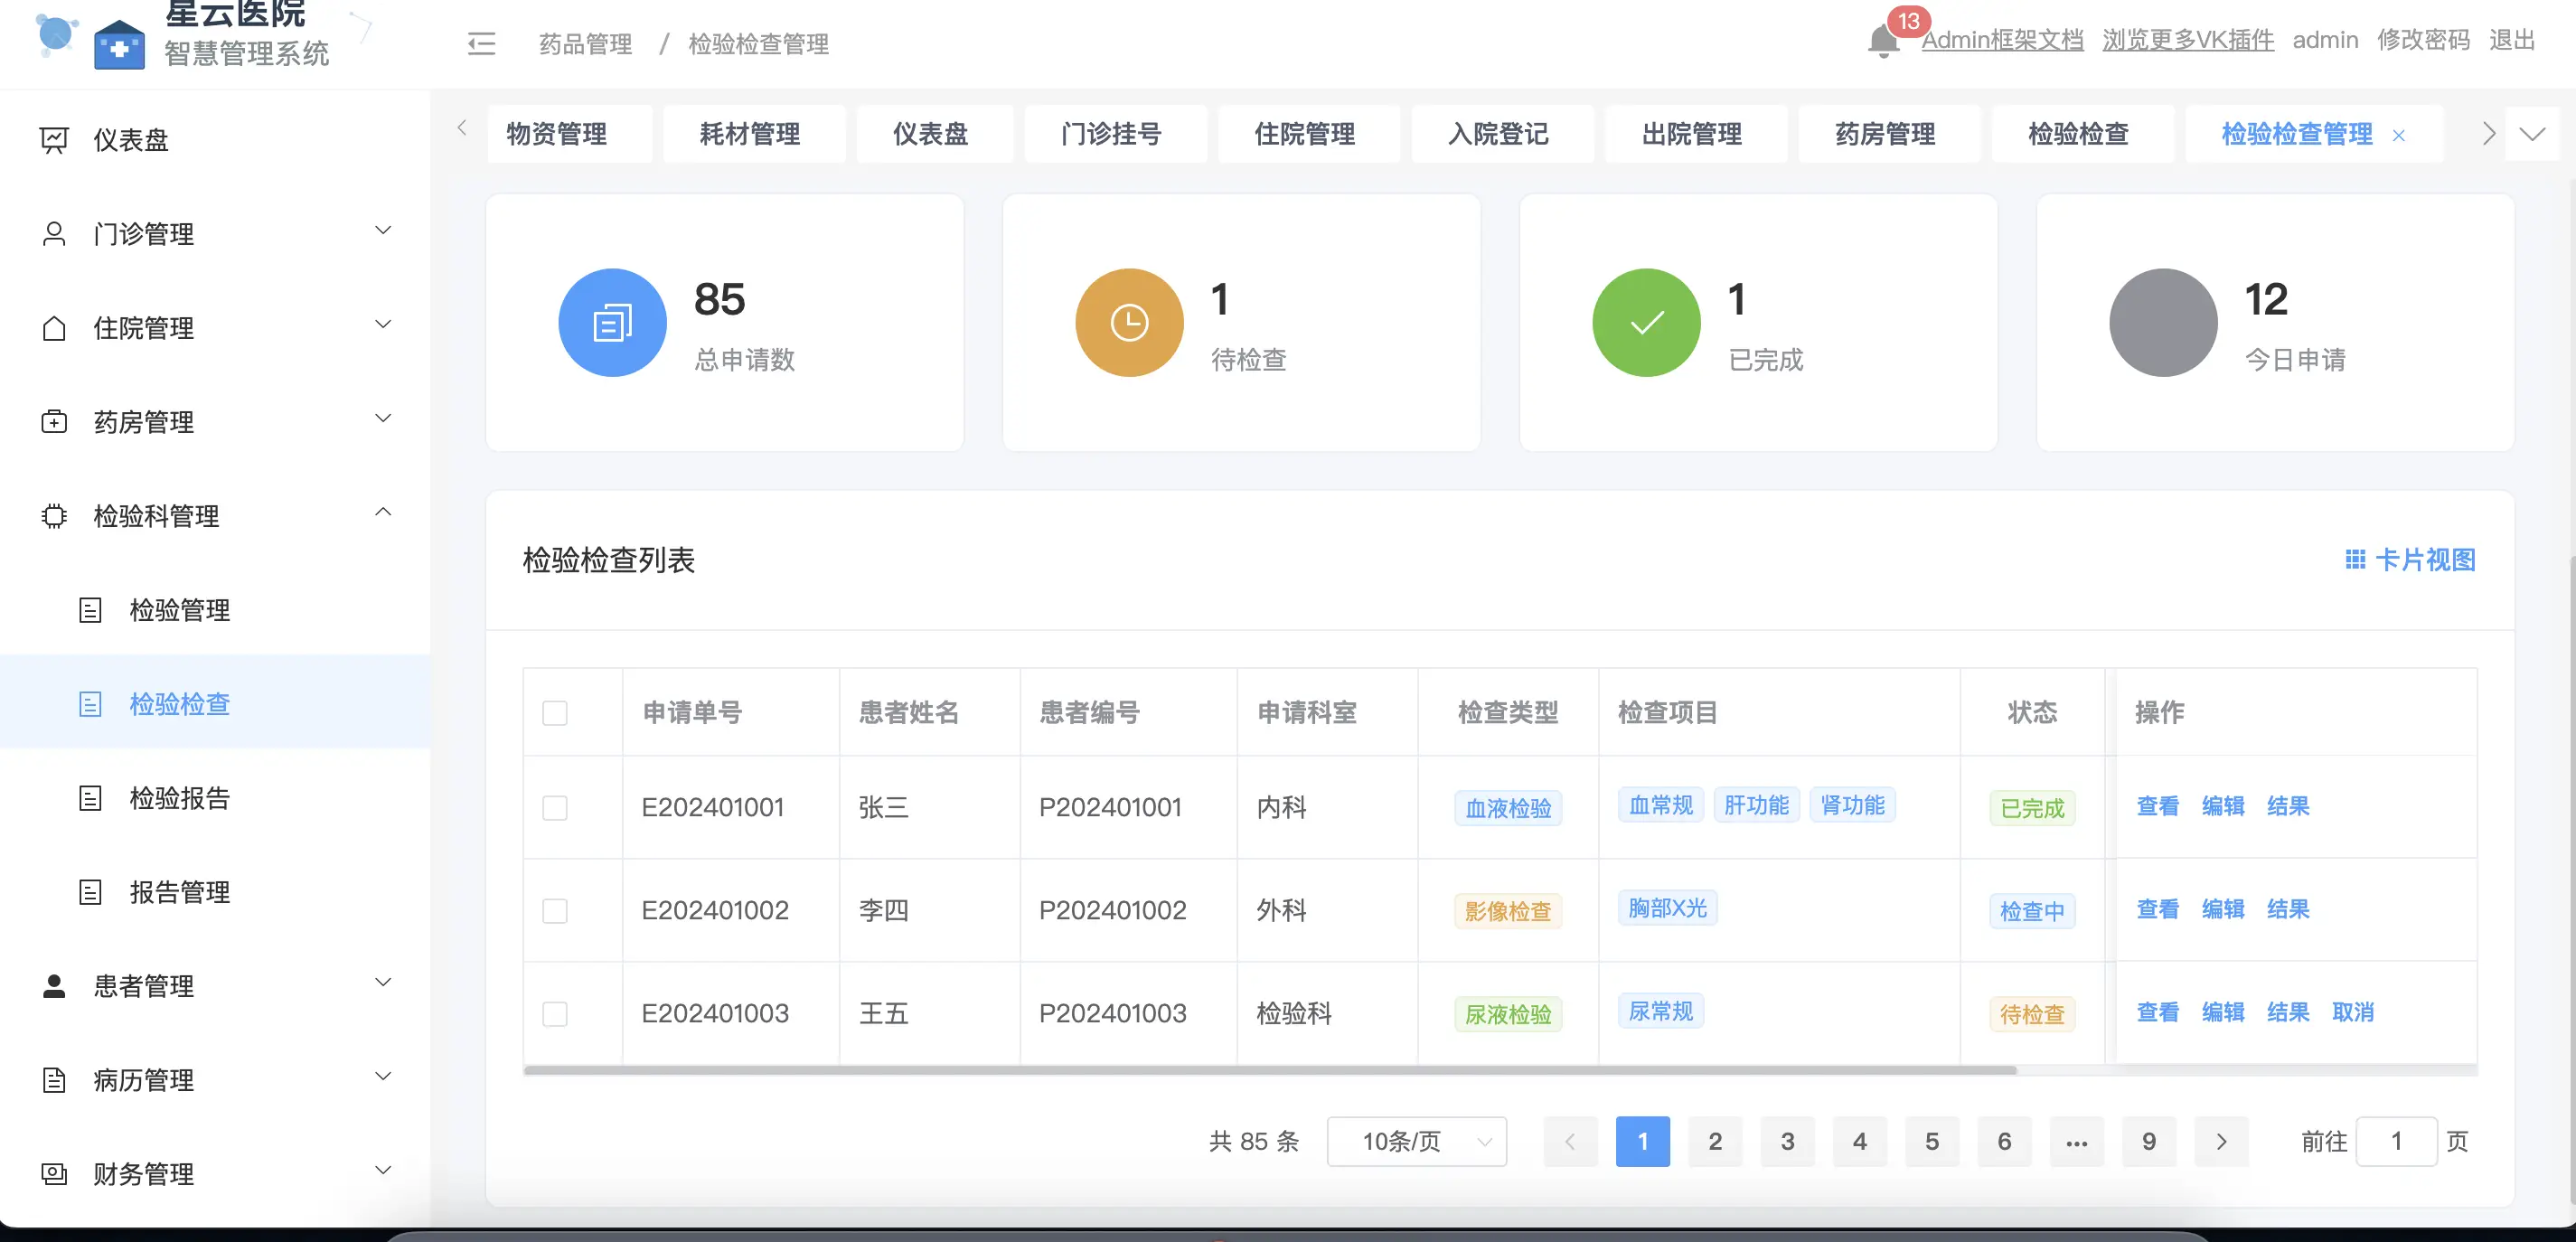This screenshot has width=2576, height=1242.
Task: Click the green completed checkmark icon
Action: click(x=1646, y=323)
